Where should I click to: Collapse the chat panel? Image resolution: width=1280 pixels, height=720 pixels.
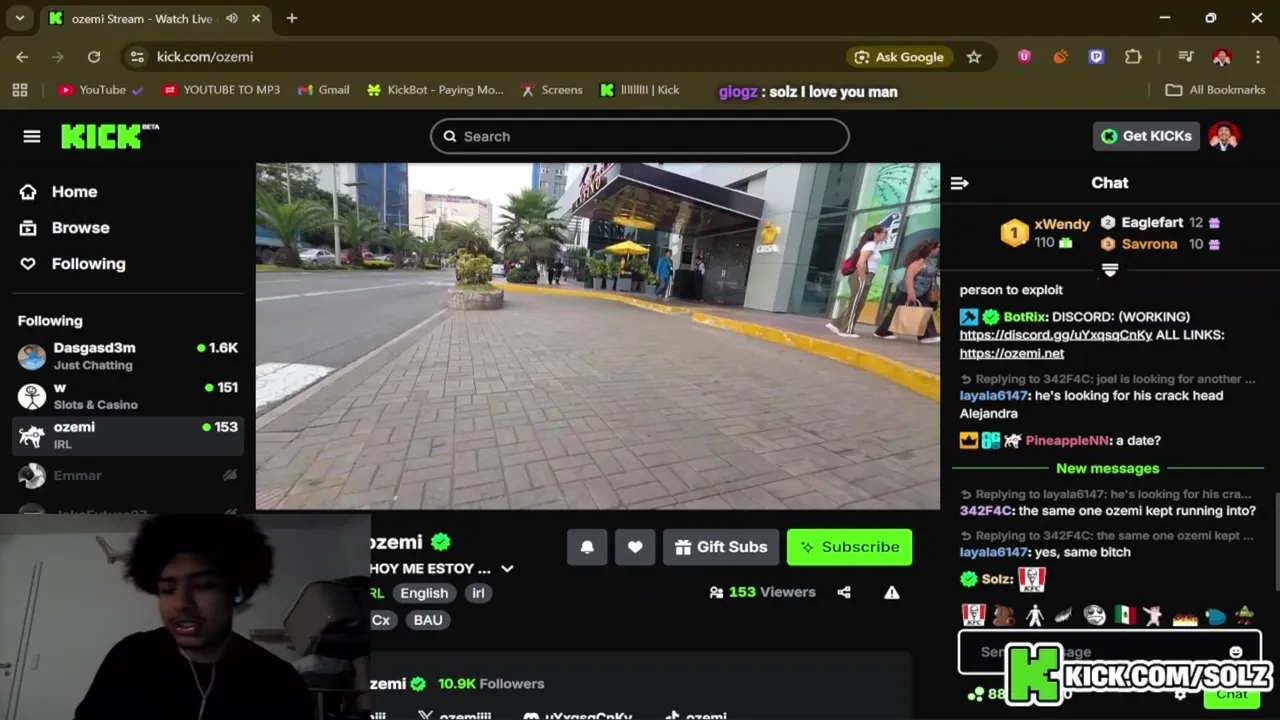[959, 183]
